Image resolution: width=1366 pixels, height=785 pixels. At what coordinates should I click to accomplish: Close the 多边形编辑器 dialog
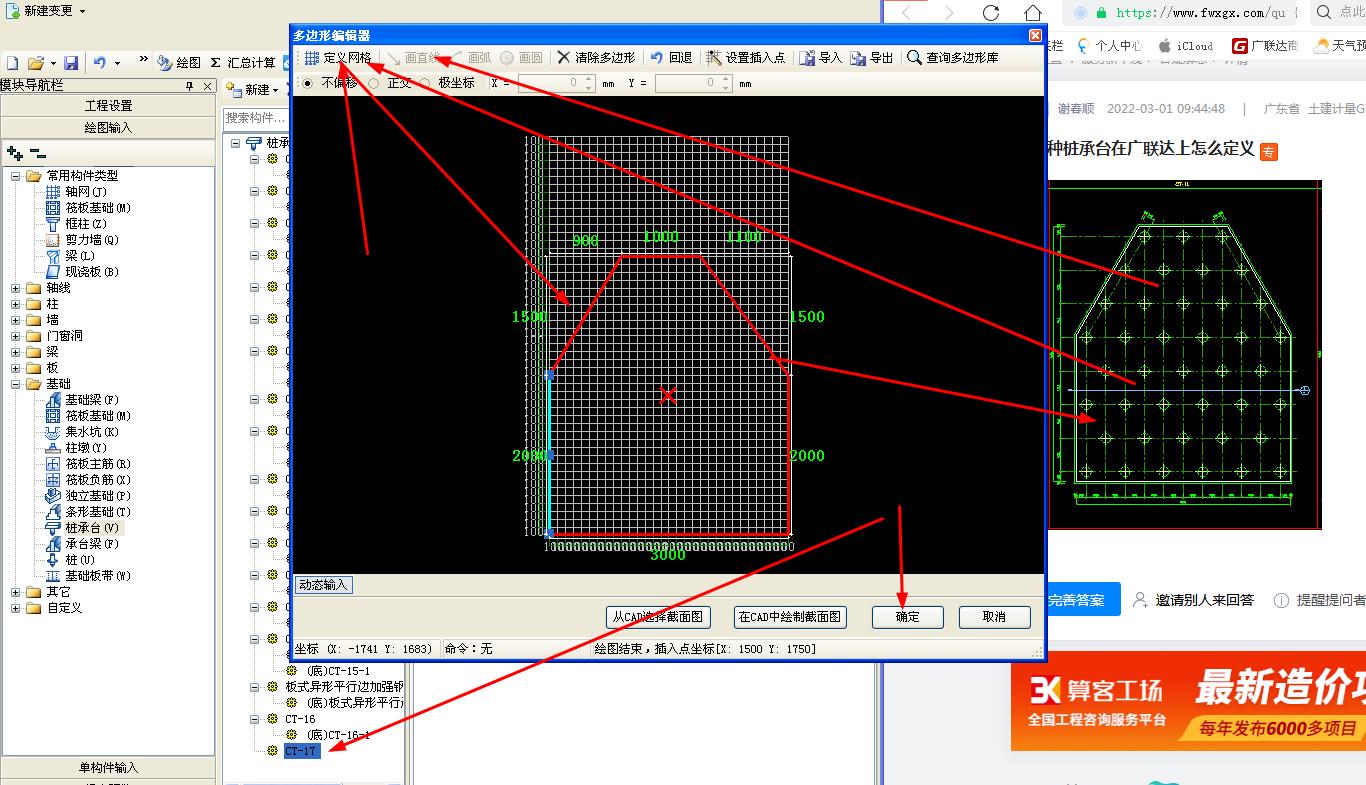[1035, 35]
